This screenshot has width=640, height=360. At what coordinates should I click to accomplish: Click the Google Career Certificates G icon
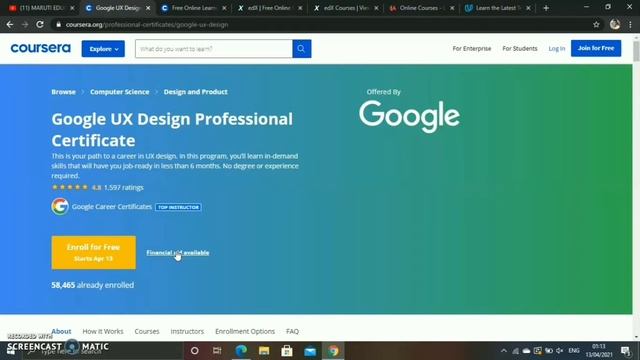(x=60, y=207)
